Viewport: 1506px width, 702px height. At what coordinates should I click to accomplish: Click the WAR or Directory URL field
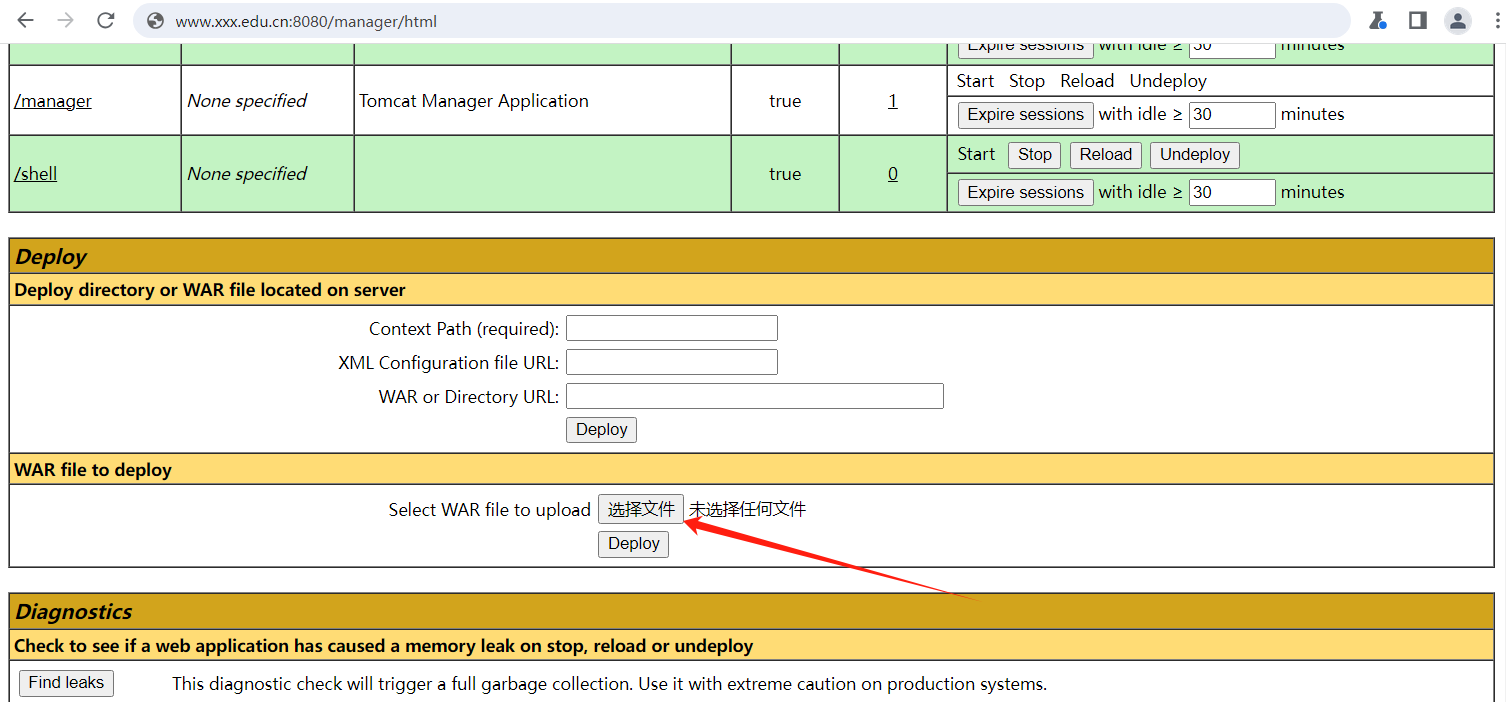754,396
